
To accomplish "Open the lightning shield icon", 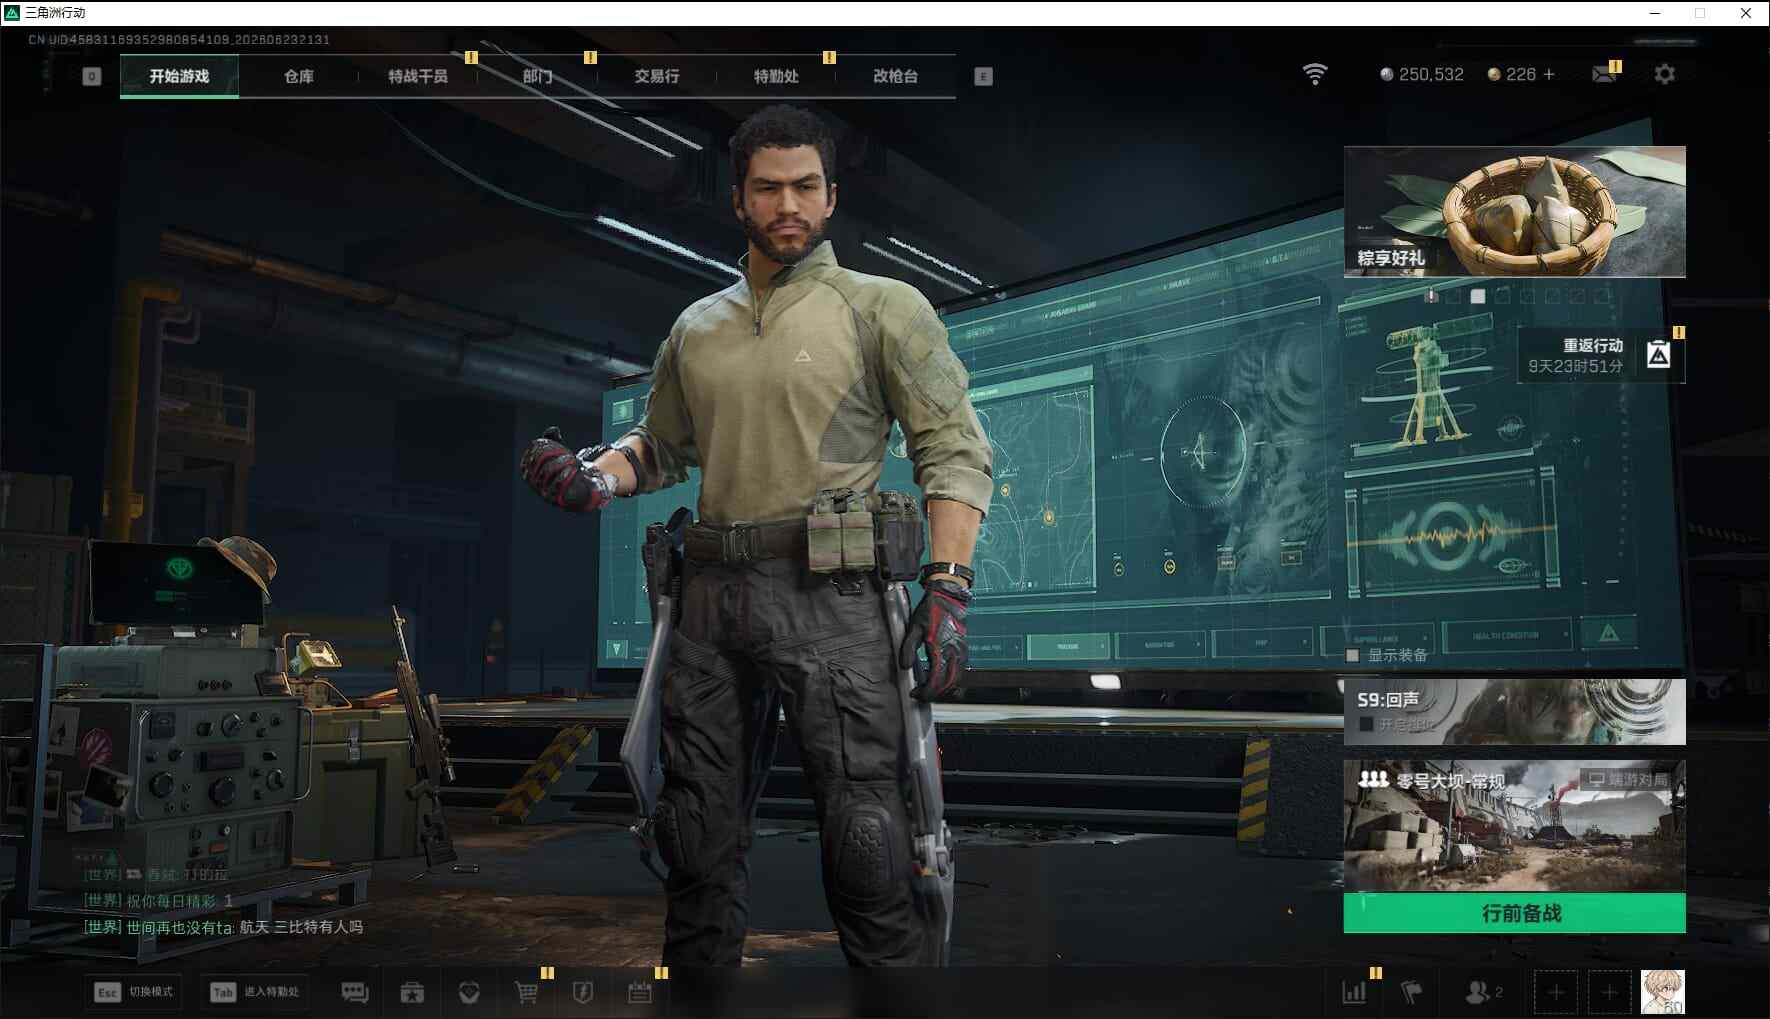I will point(583,992).
